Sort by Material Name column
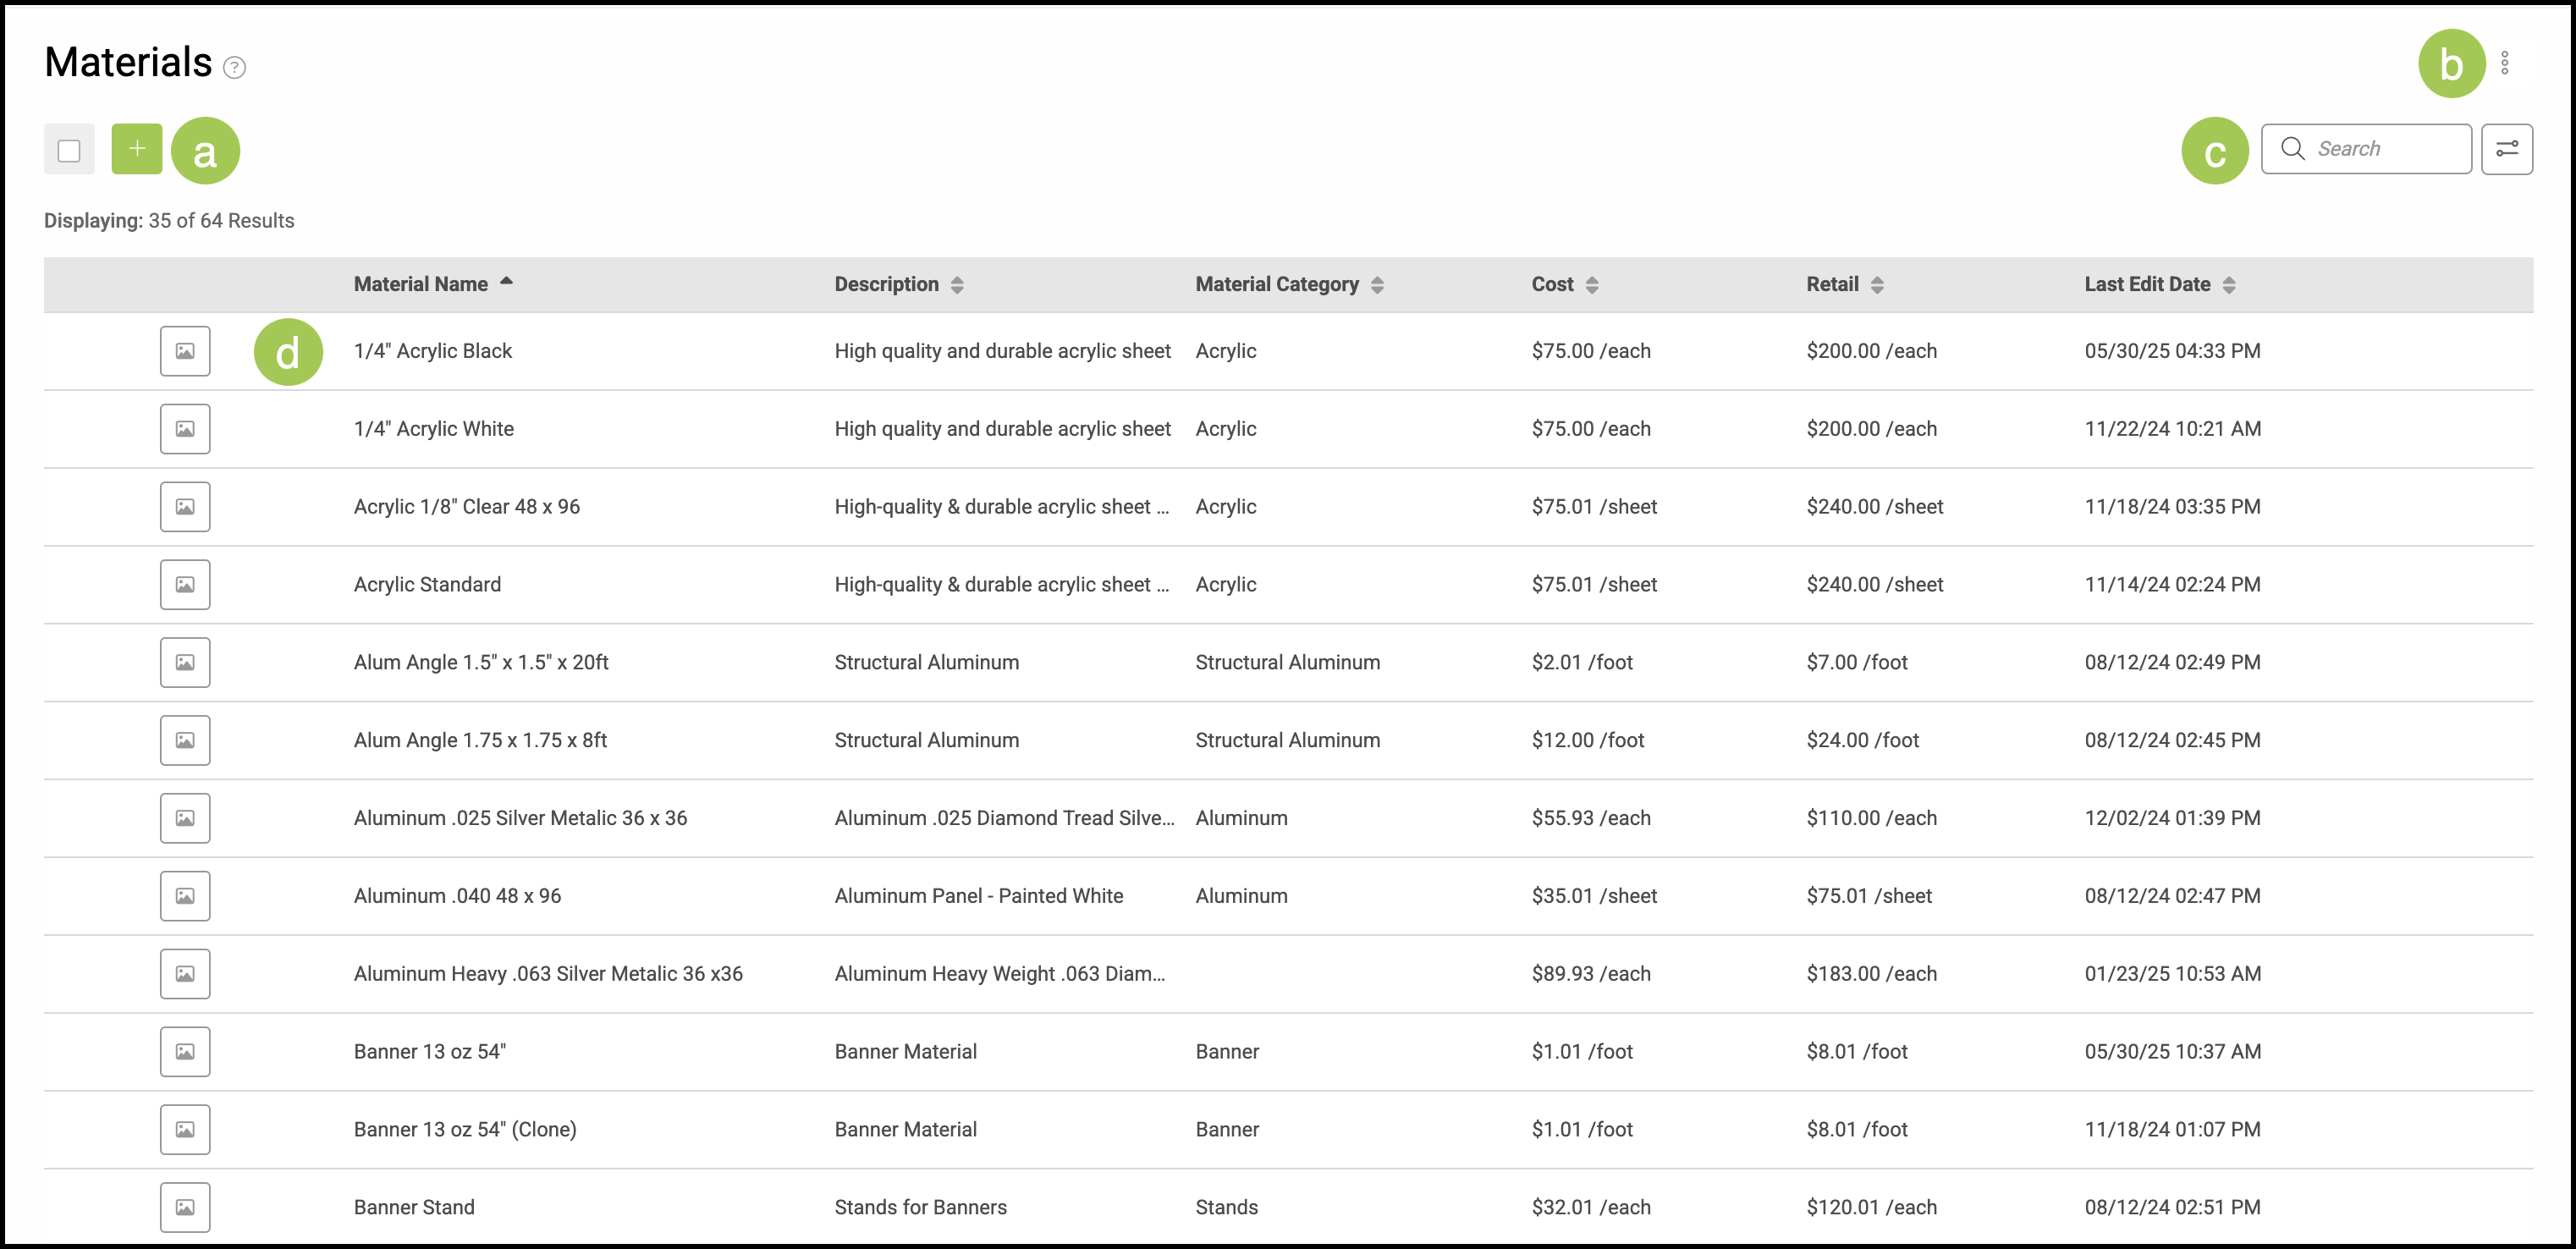The width and height of the screenshot is (2576, 1249). (x=421, y=284)
